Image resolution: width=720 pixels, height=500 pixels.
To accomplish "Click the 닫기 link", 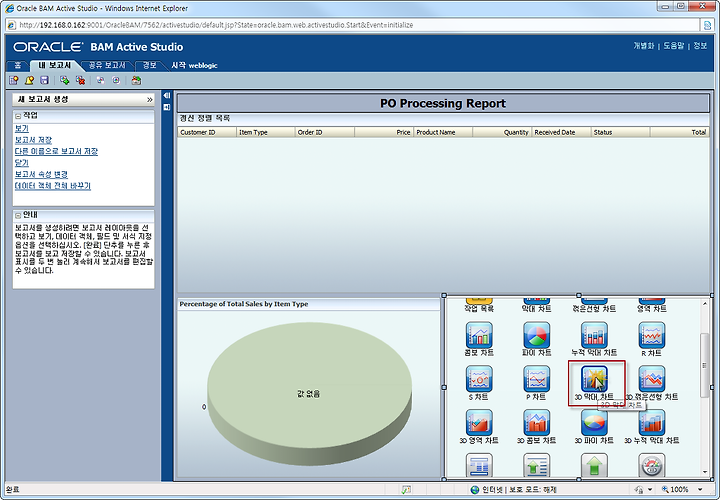I will 22,163.
